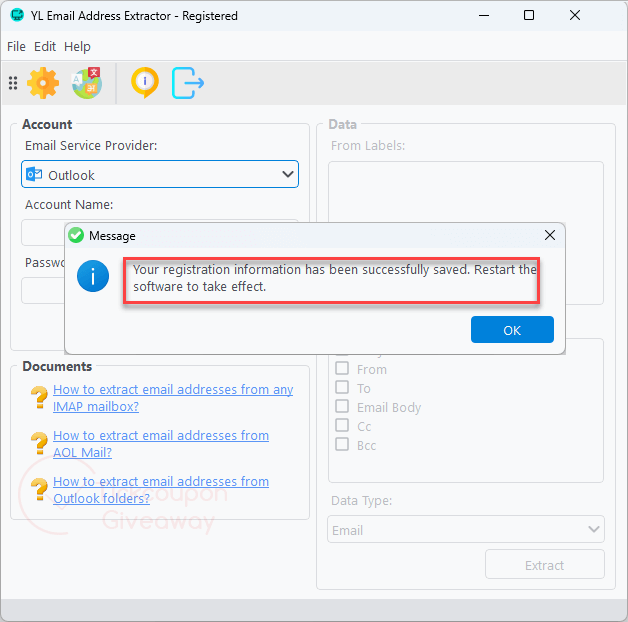This screenshot has width=628, height=622.
Task: Click the From Labels list box
Action: coord(466,192)
